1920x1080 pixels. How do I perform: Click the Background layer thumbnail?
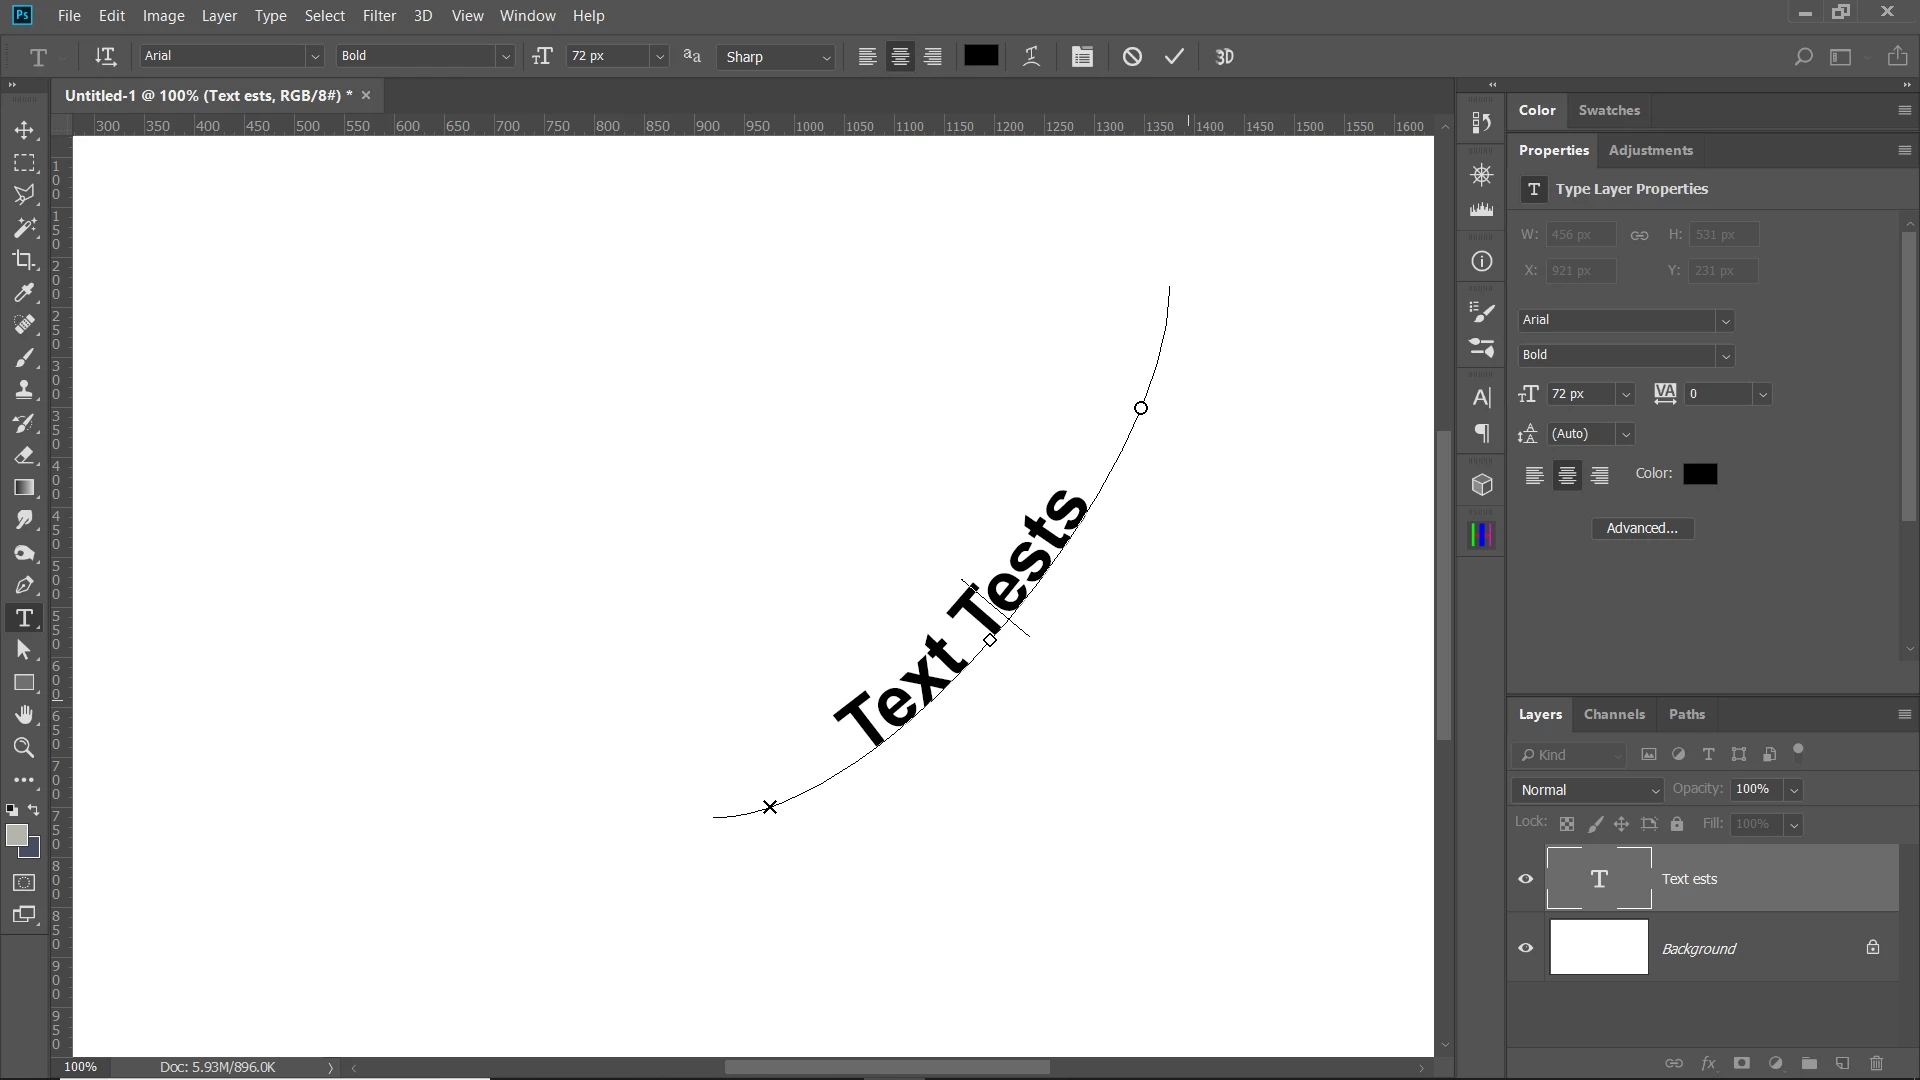coord(1598,947)
